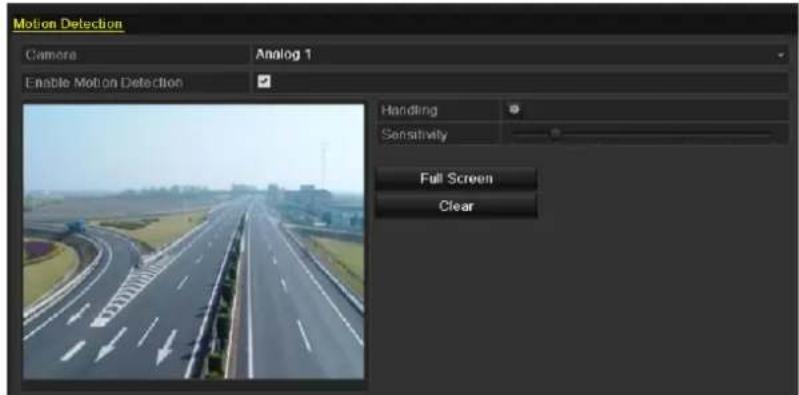Click the Enable Motion Detection label
This screenshot has height=395, width=799.
click(104, 82)
